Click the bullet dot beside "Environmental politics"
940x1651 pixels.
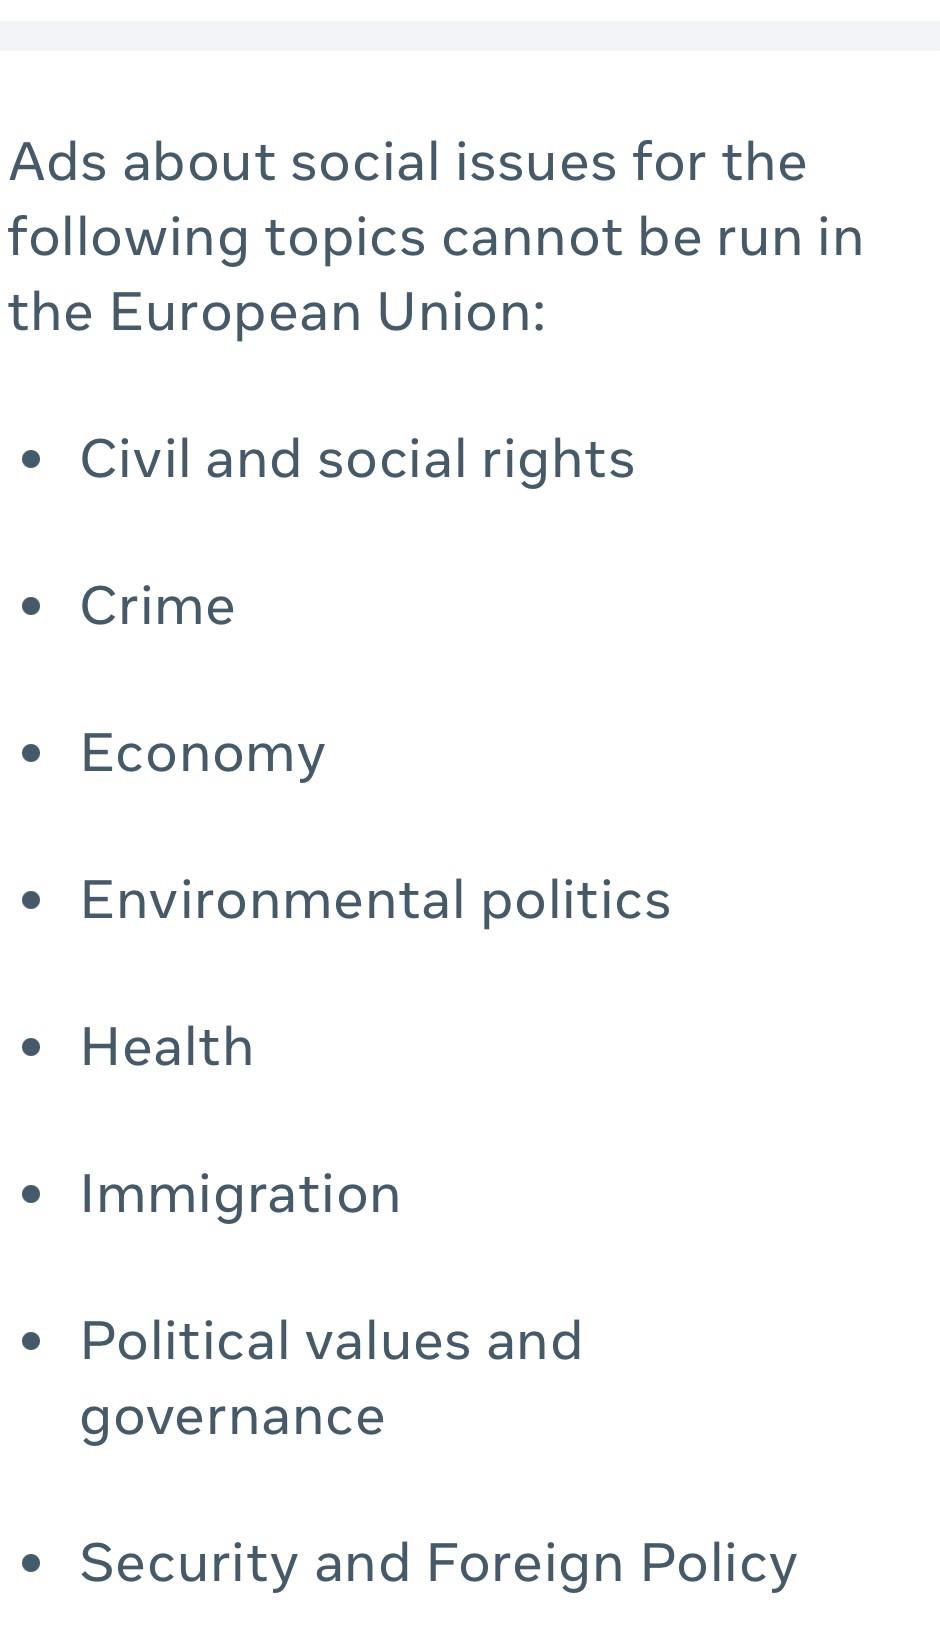coord(32,900)
